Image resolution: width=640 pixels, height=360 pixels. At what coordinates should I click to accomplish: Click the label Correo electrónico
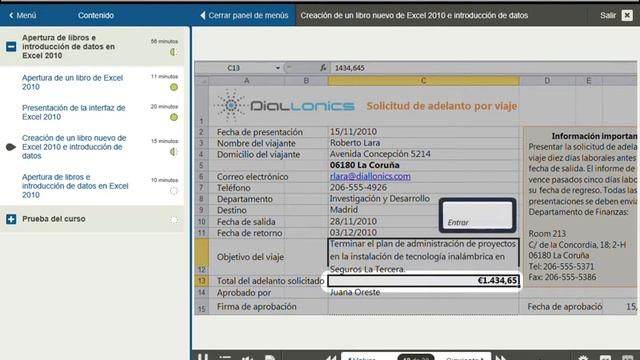point(252,177)
